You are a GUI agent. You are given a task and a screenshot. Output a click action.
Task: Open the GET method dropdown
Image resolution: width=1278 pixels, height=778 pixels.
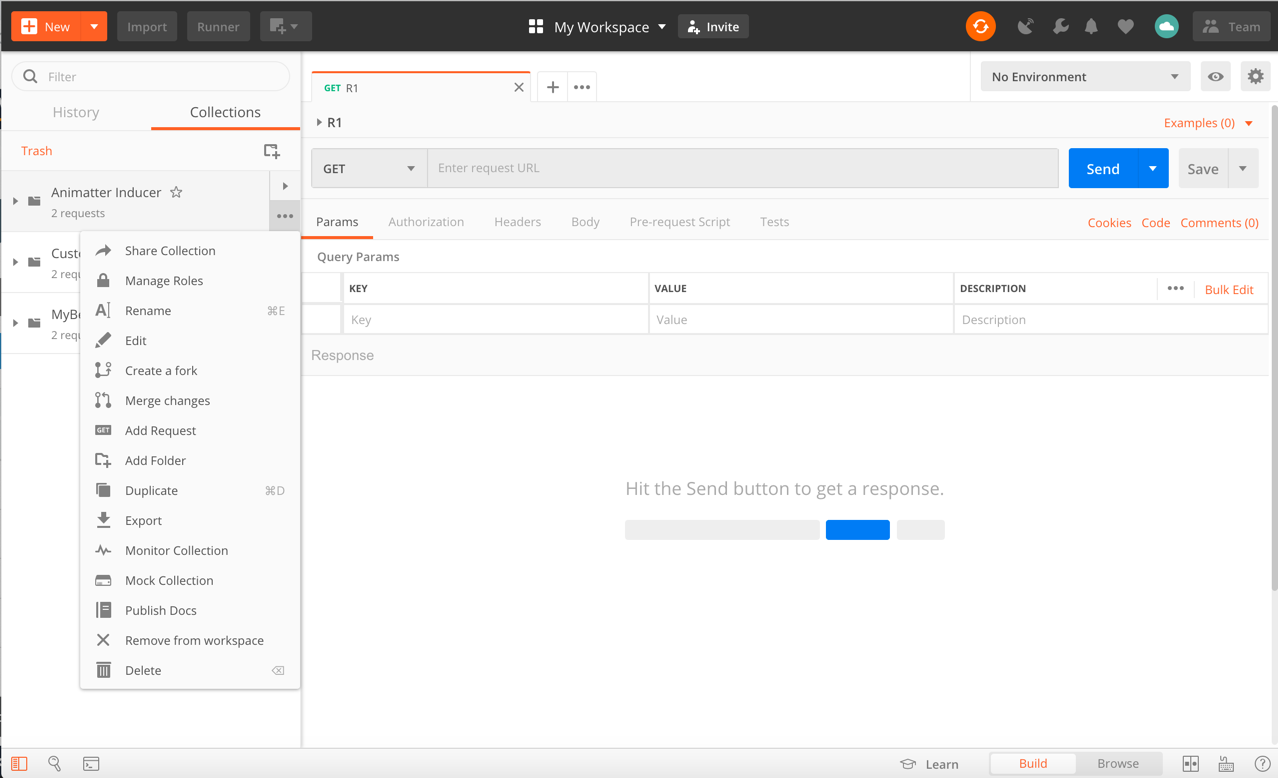[369, 168]
